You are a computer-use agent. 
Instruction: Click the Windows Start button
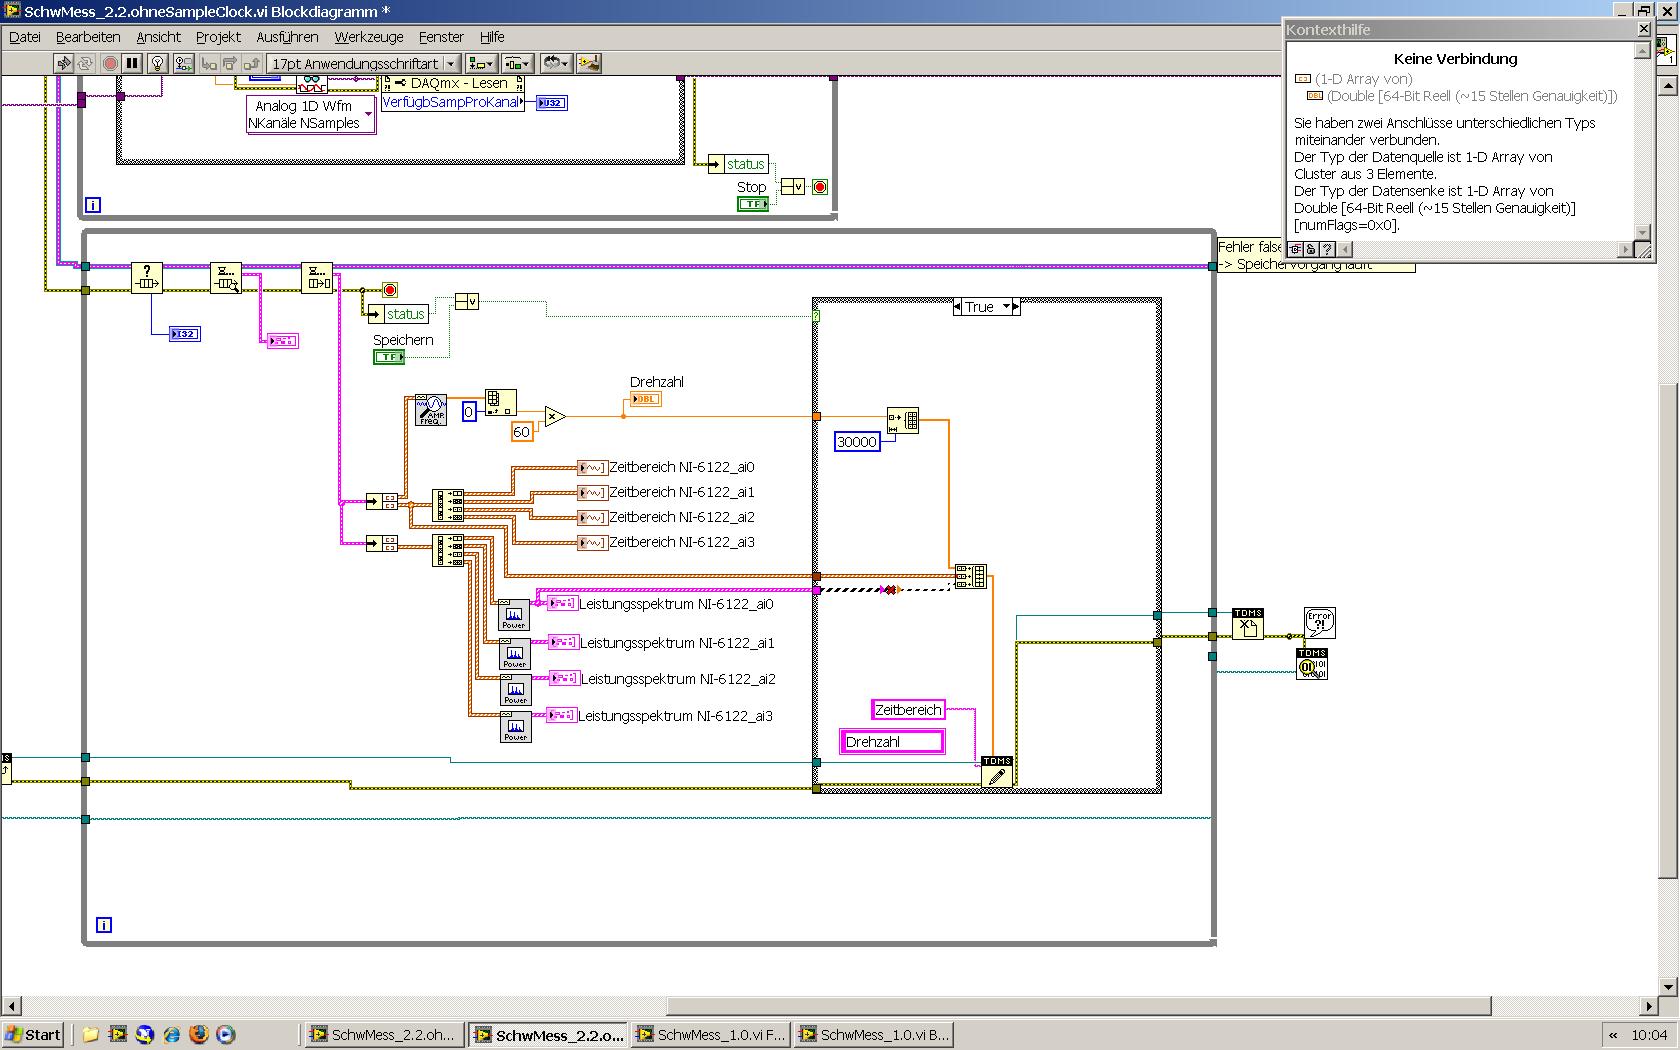[x=33, y=1034]
